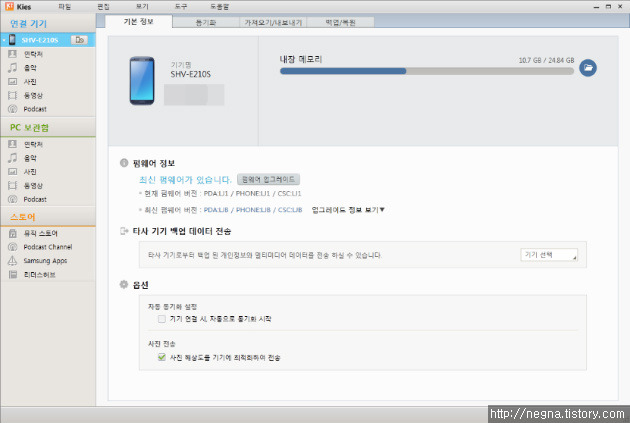This screenshot has height=423, width=630.
Task: Open the 파일 menu
Action: pos(65,7)
